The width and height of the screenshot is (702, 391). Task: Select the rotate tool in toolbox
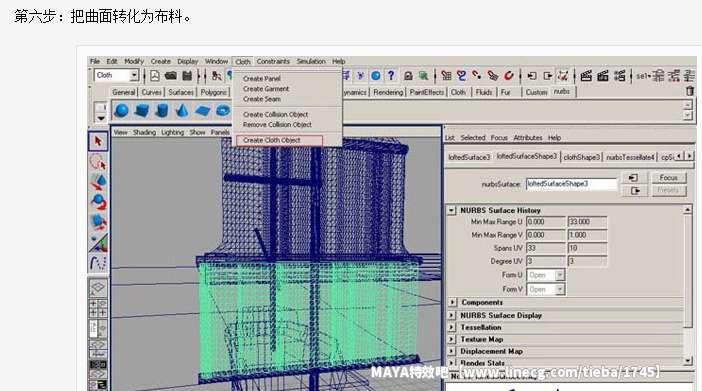tap(98, 202)
